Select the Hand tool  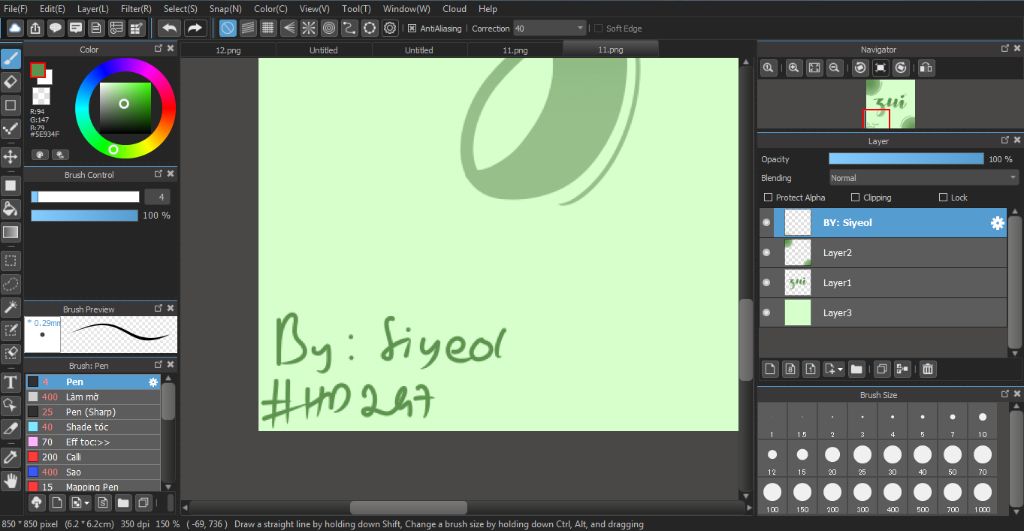[x=10, y=481]
